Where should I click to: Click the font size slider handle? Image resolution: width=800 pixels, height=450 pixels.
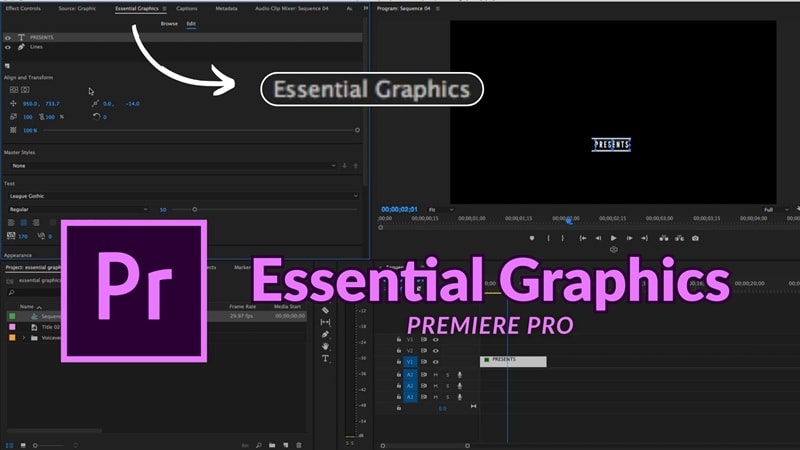[194, 209]
